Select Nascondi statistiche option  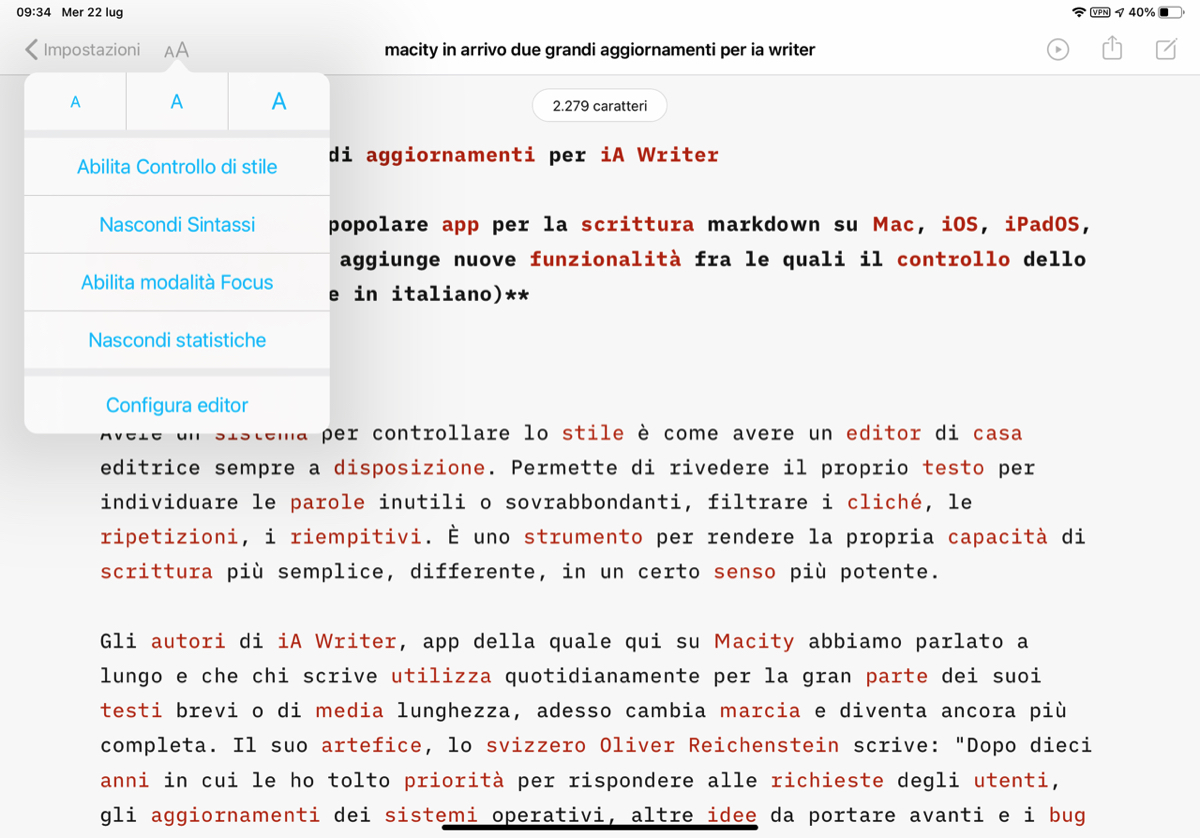click(x=177, y=341)
